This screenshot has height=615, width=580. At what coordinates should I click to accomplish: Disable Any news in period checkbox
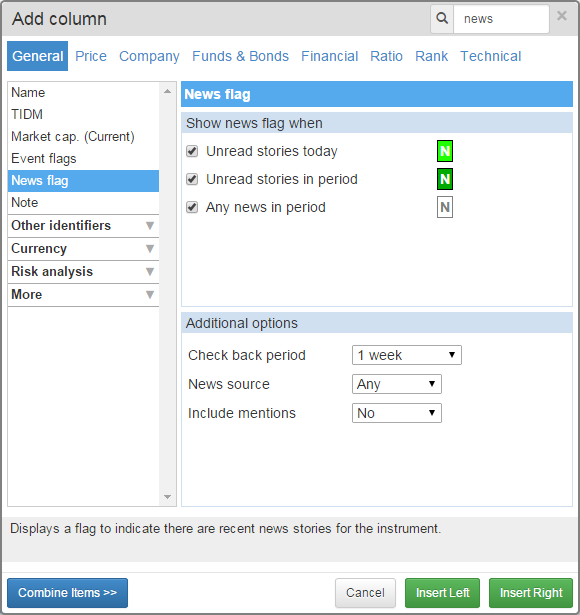click(192, 207)
